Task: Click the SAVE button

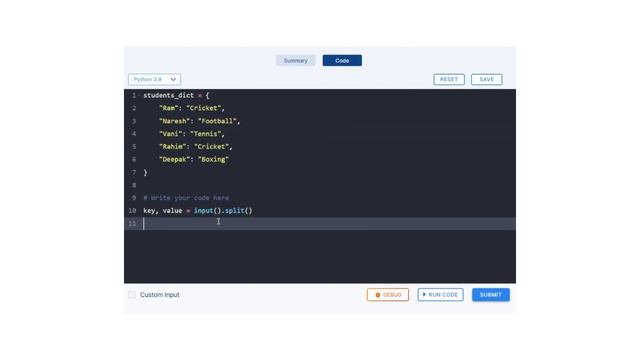Action: 486,79
